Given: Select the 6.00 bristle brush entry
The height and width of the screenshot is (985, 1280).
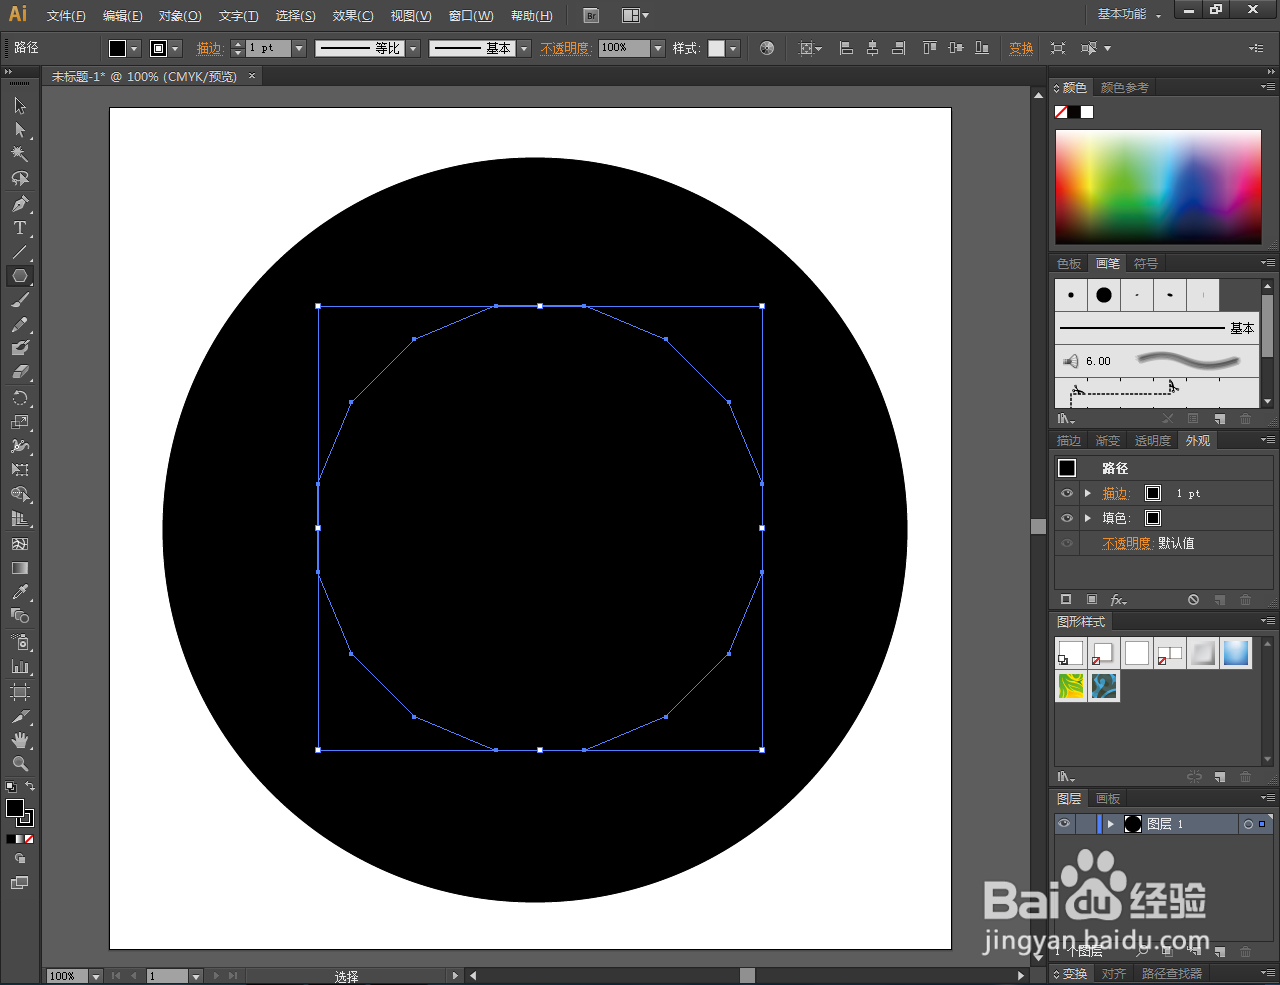Looking at the screenshot, I should point(1157,361).
